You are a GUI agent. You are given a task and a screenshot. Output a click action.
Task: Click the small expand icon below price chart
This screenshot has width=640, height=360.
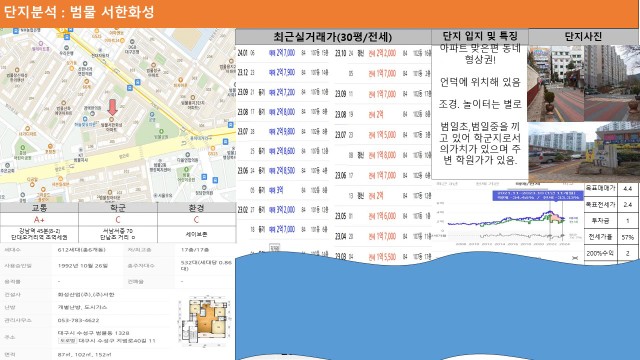point(575,258)
